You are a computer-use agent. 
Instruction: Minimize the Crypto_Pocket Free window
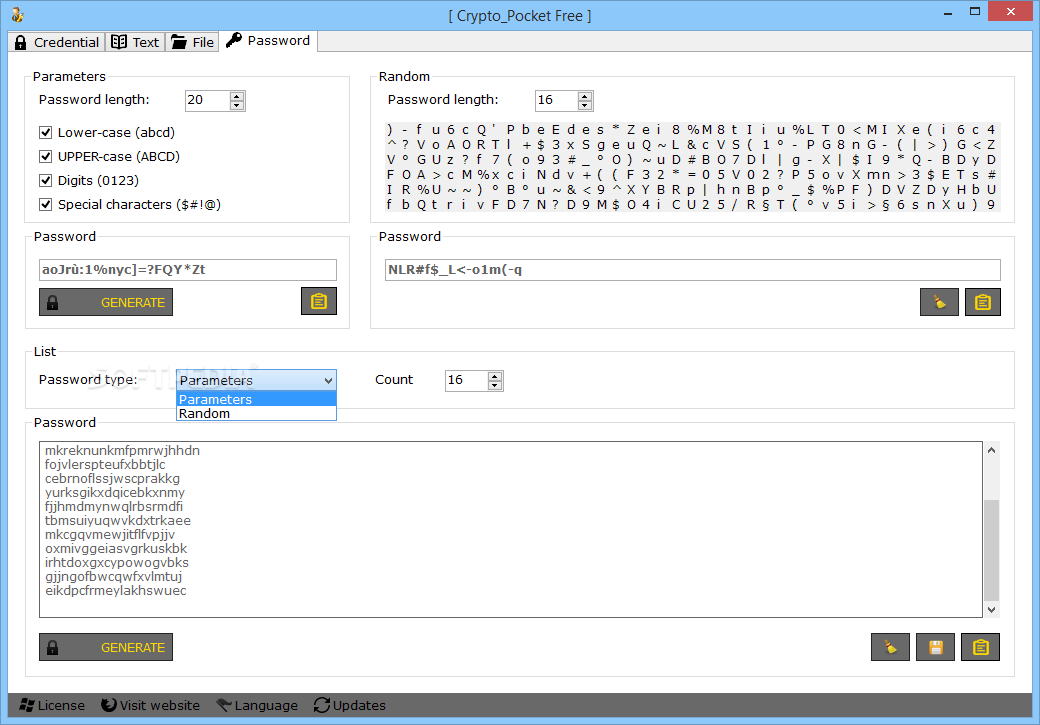click(948, 12)
